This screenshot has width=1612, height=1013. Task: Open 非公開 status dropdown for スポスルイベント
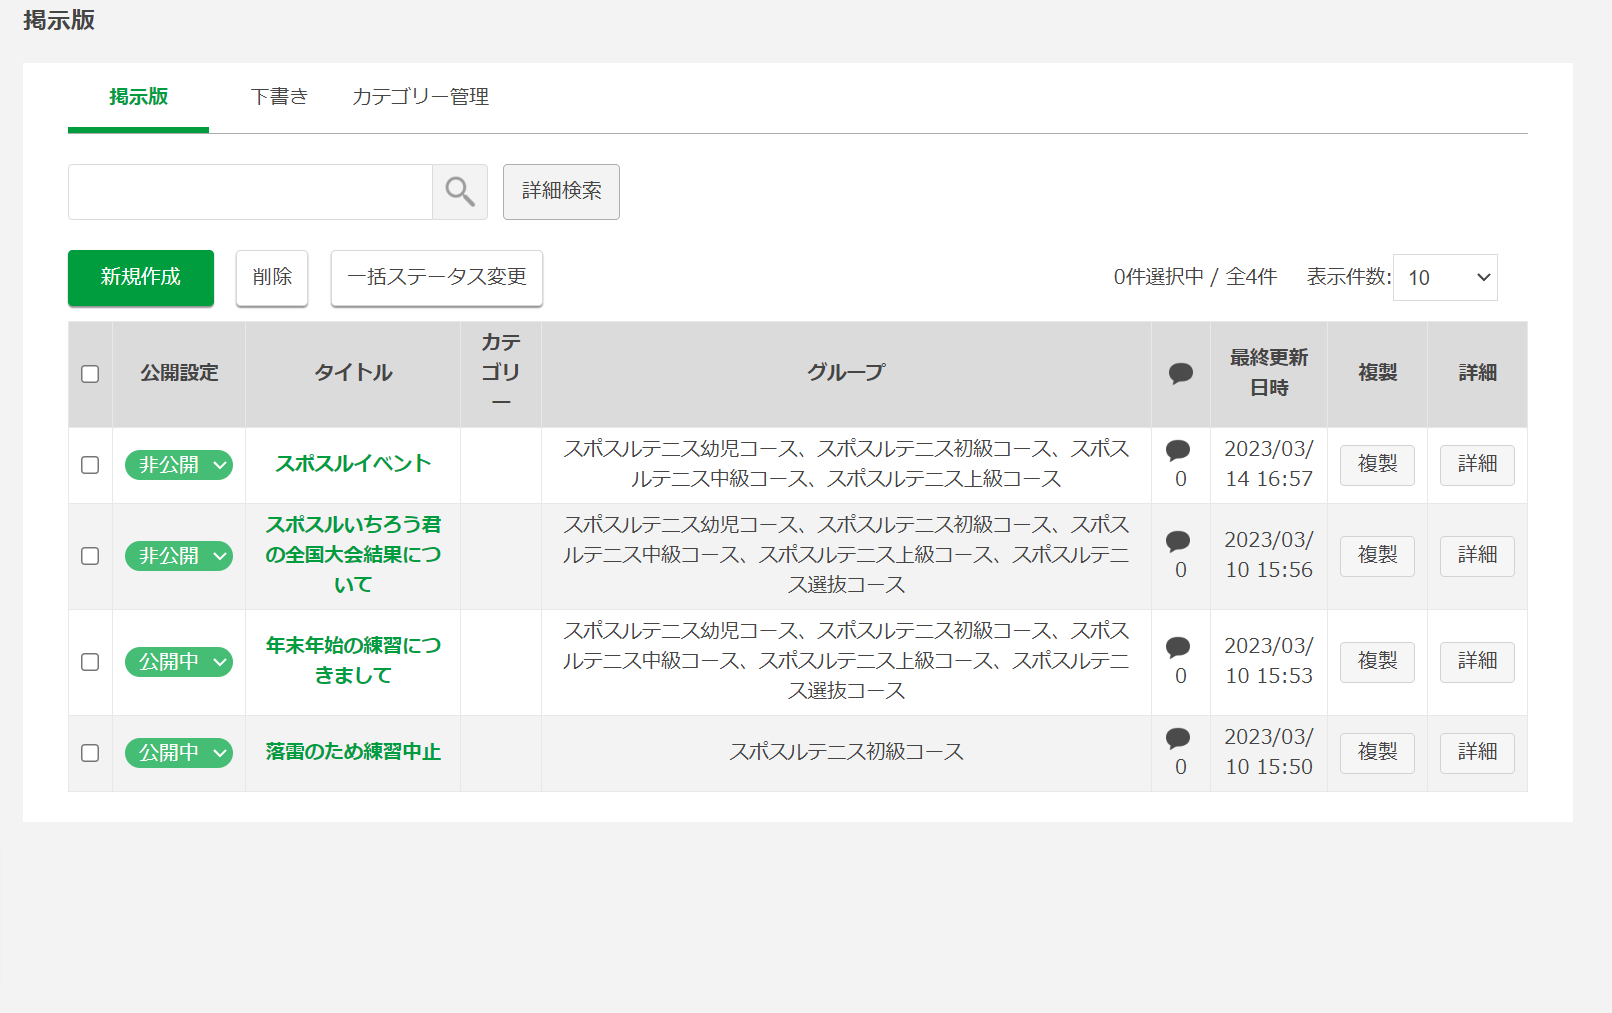[179, 465]
